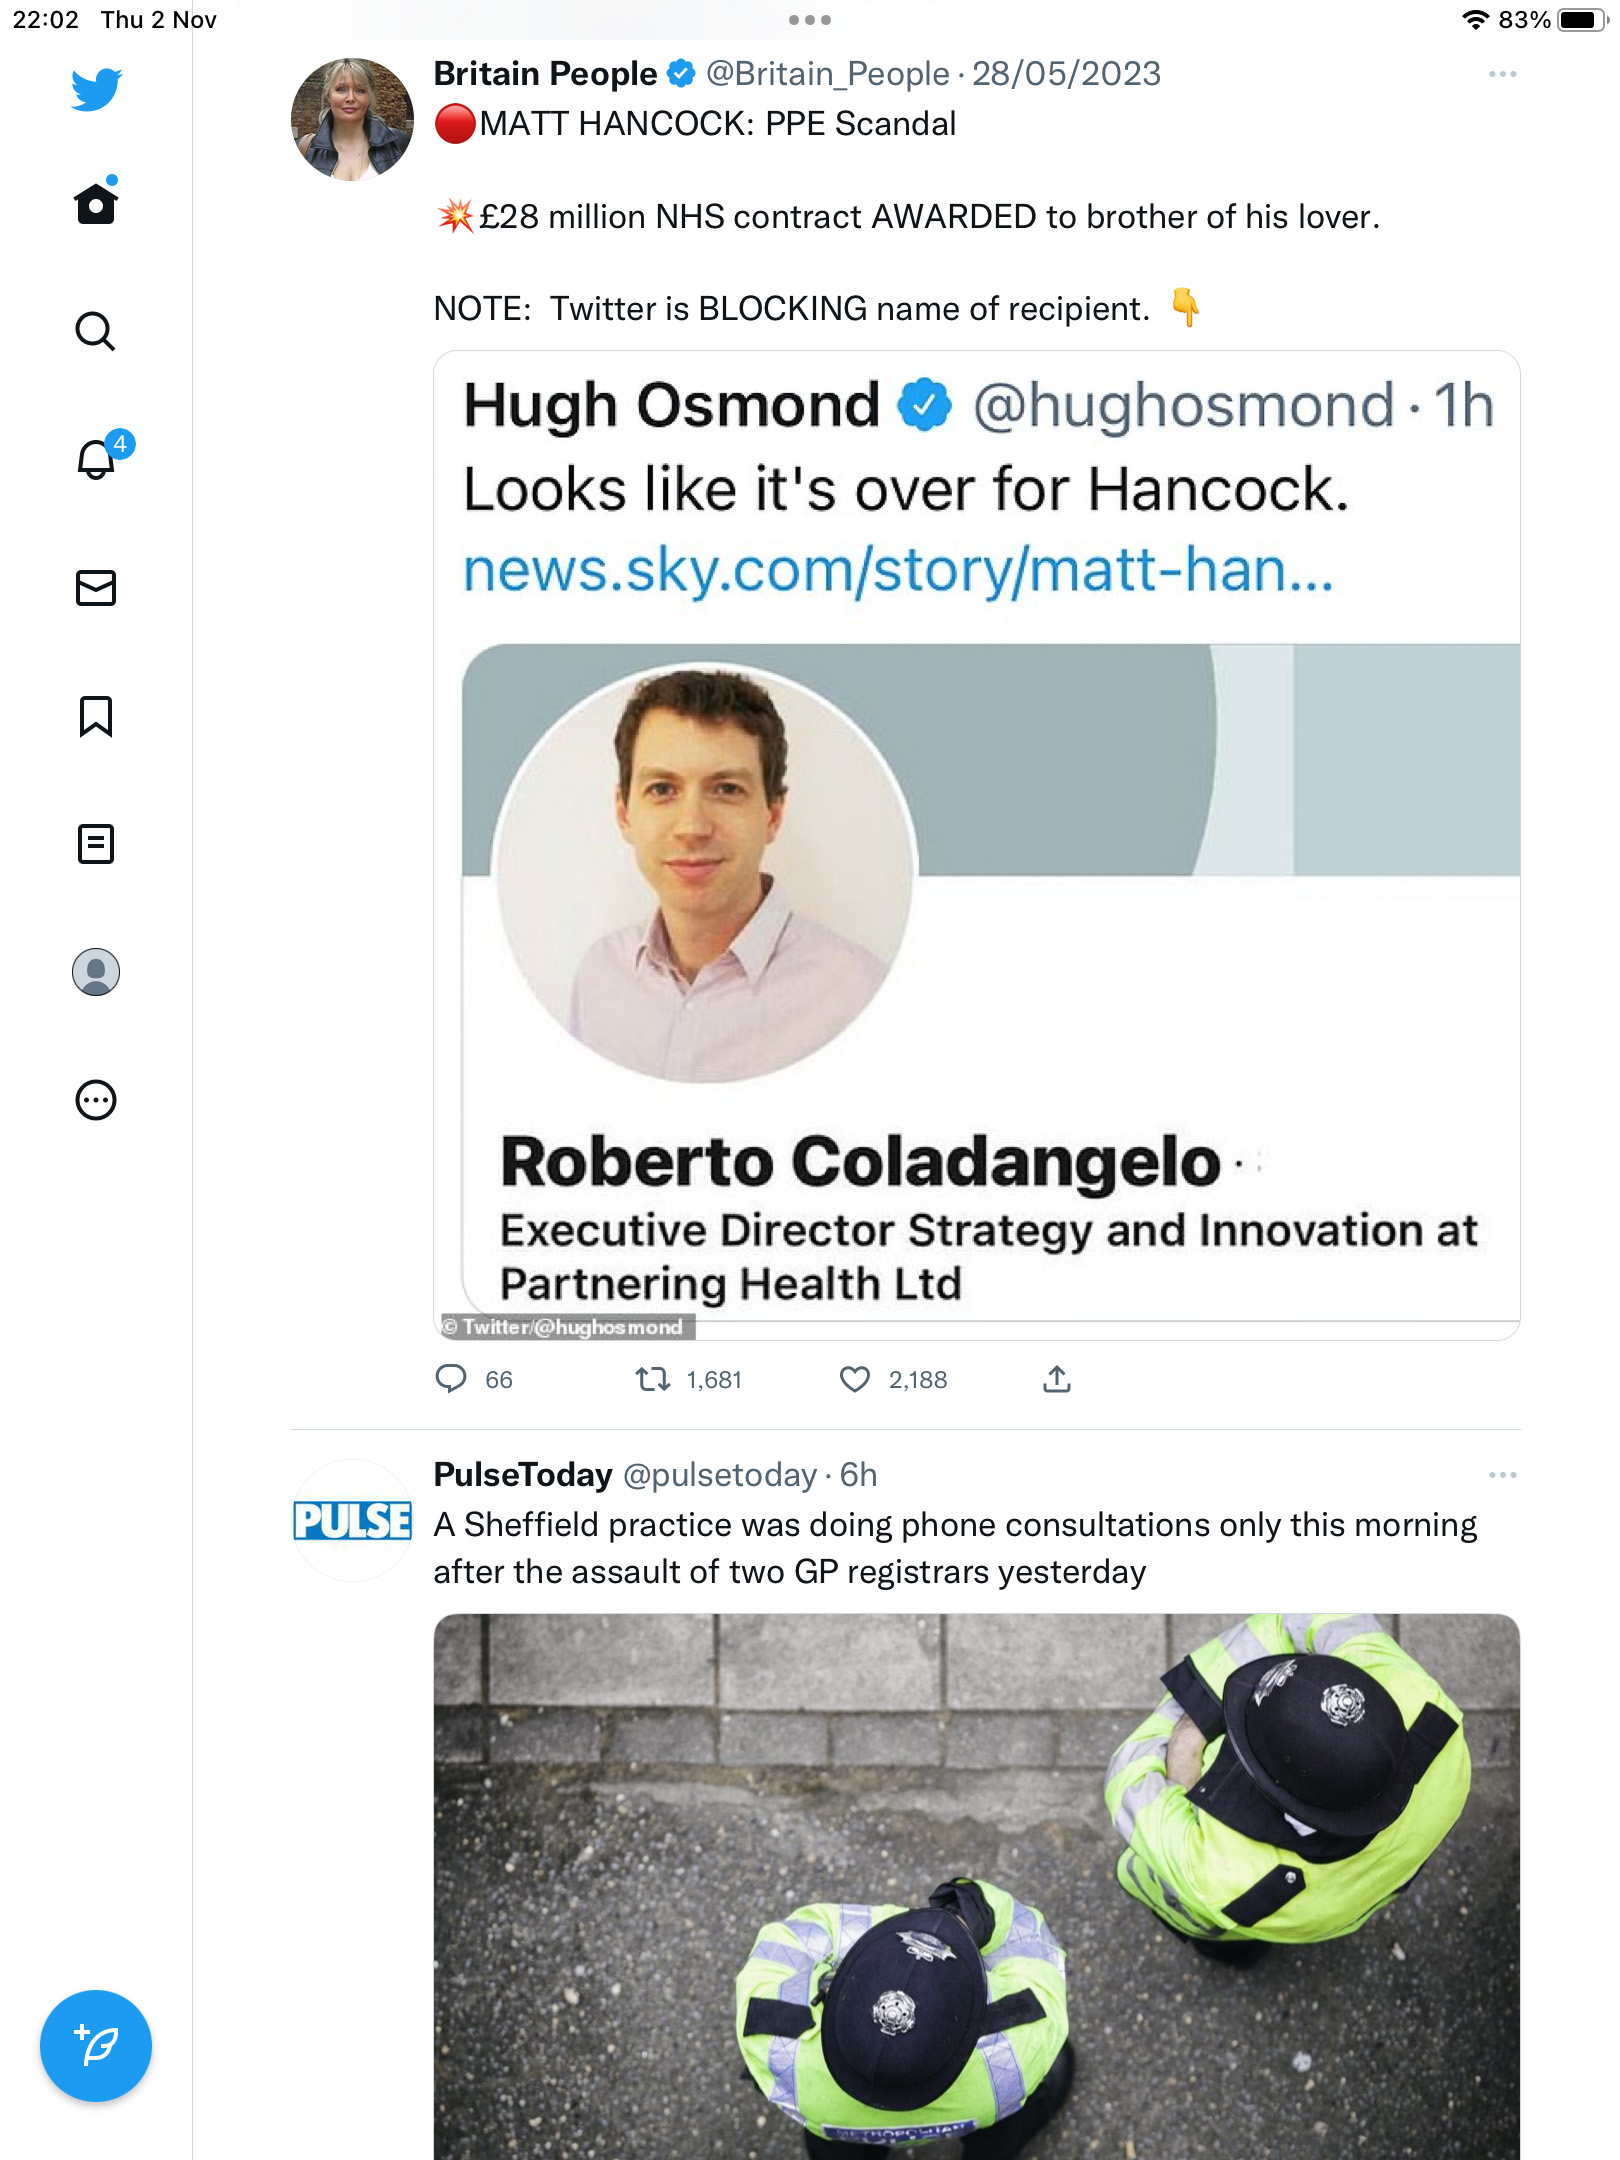This screenshot has height=2160, width=1620.
Task: Open the Messages envelope icon
Action: [x=96, y=588]
